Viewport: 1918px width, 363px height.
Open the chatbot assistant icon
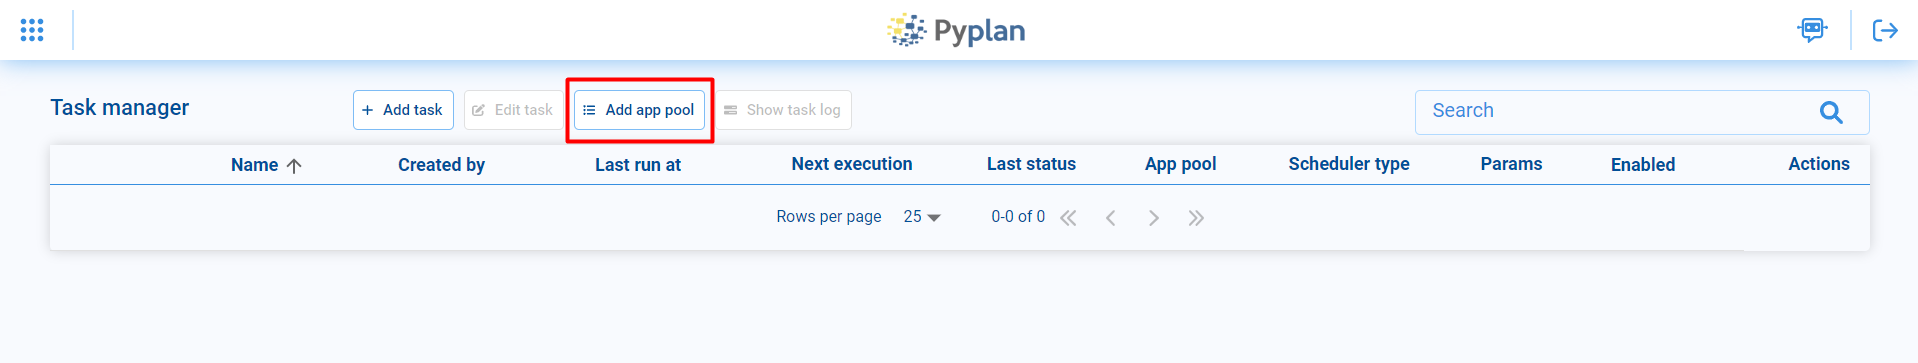[1812, 30]
